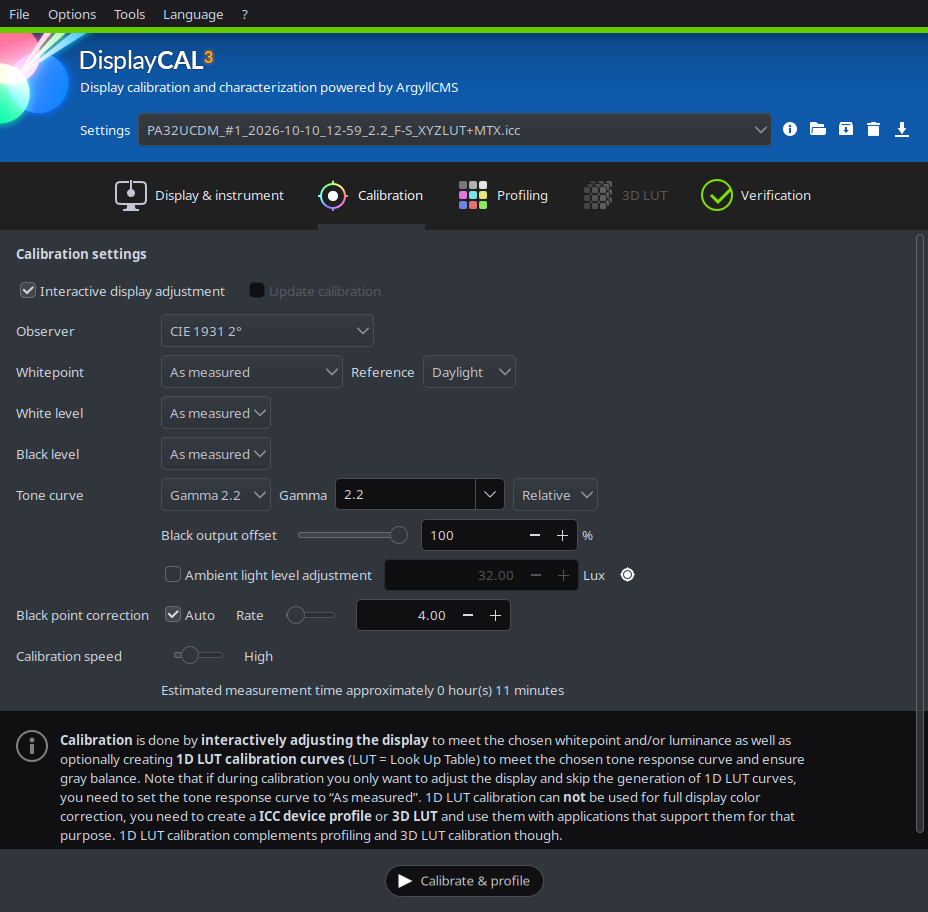
Task: Delete the profile with the trash icon
Action: 873,129
